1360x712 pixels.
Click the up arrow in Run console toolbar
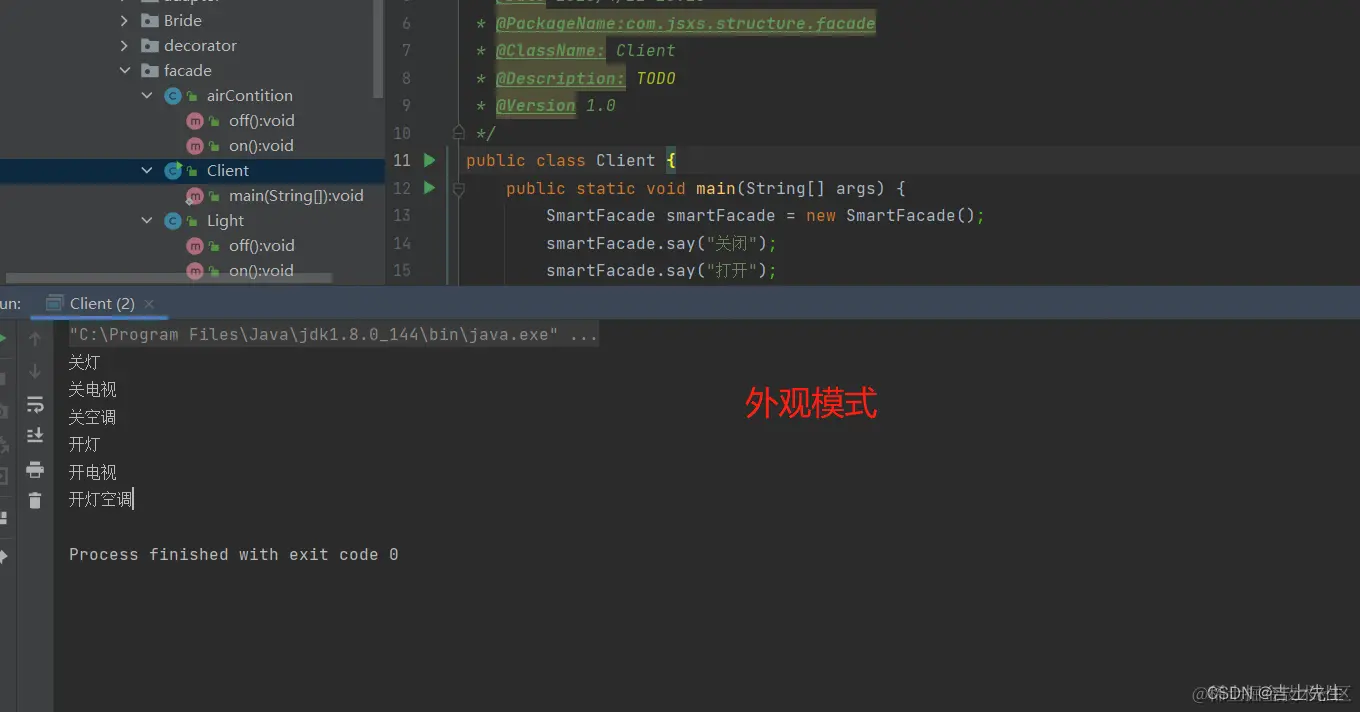click(x=35, y=340)
